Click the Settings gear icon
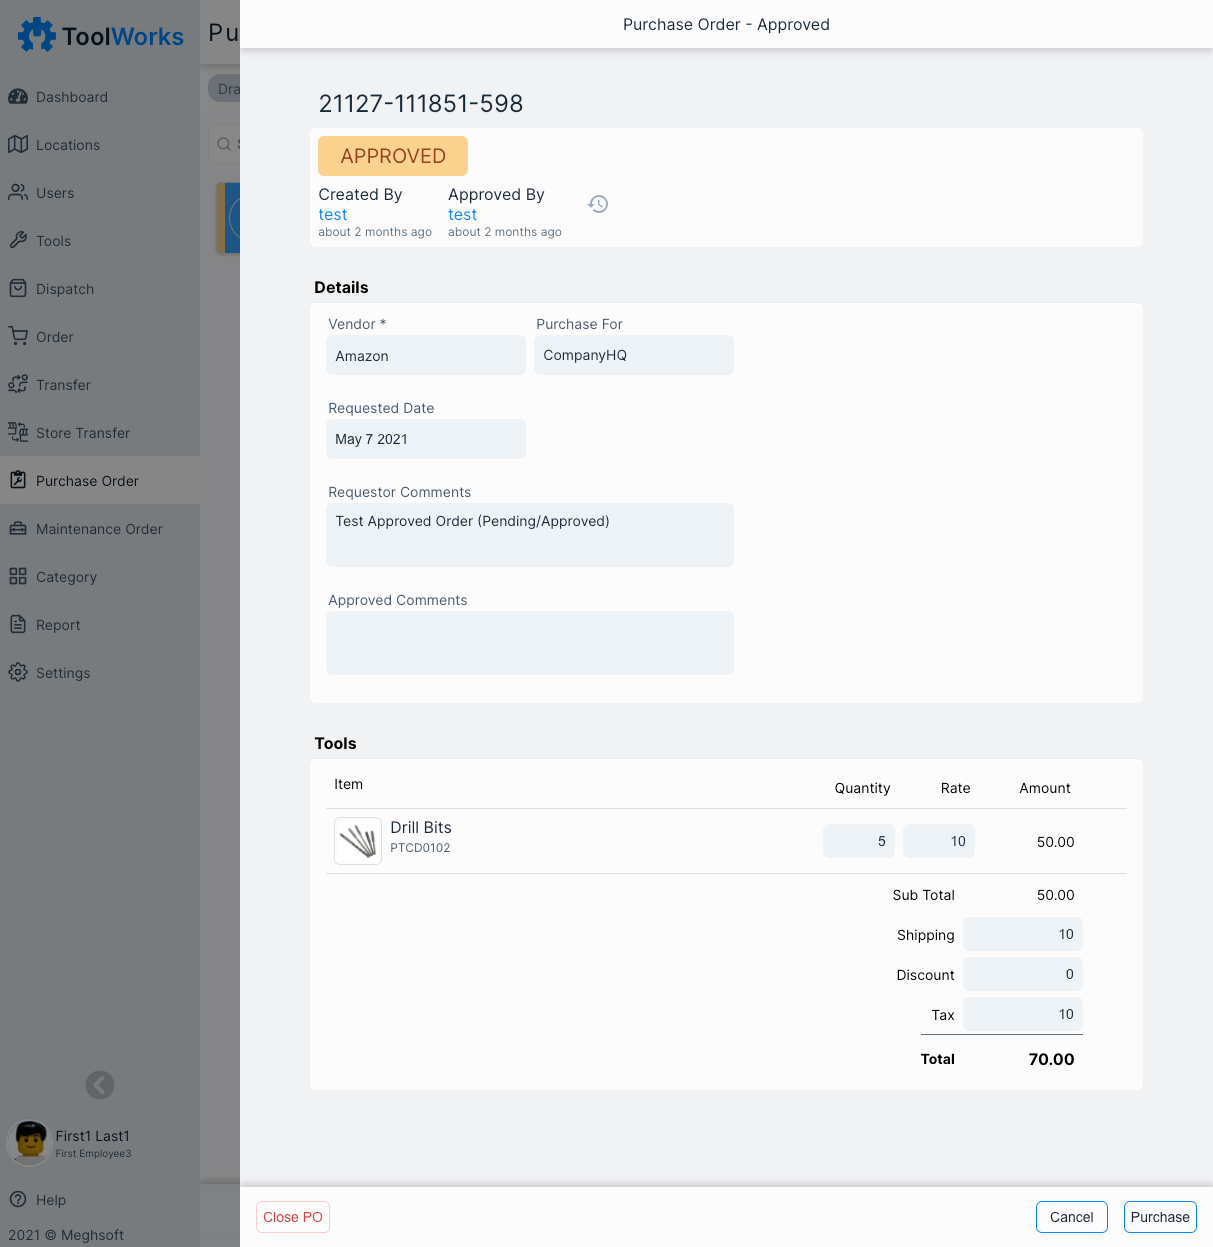 pyautogui.click(x=18, y=673)
